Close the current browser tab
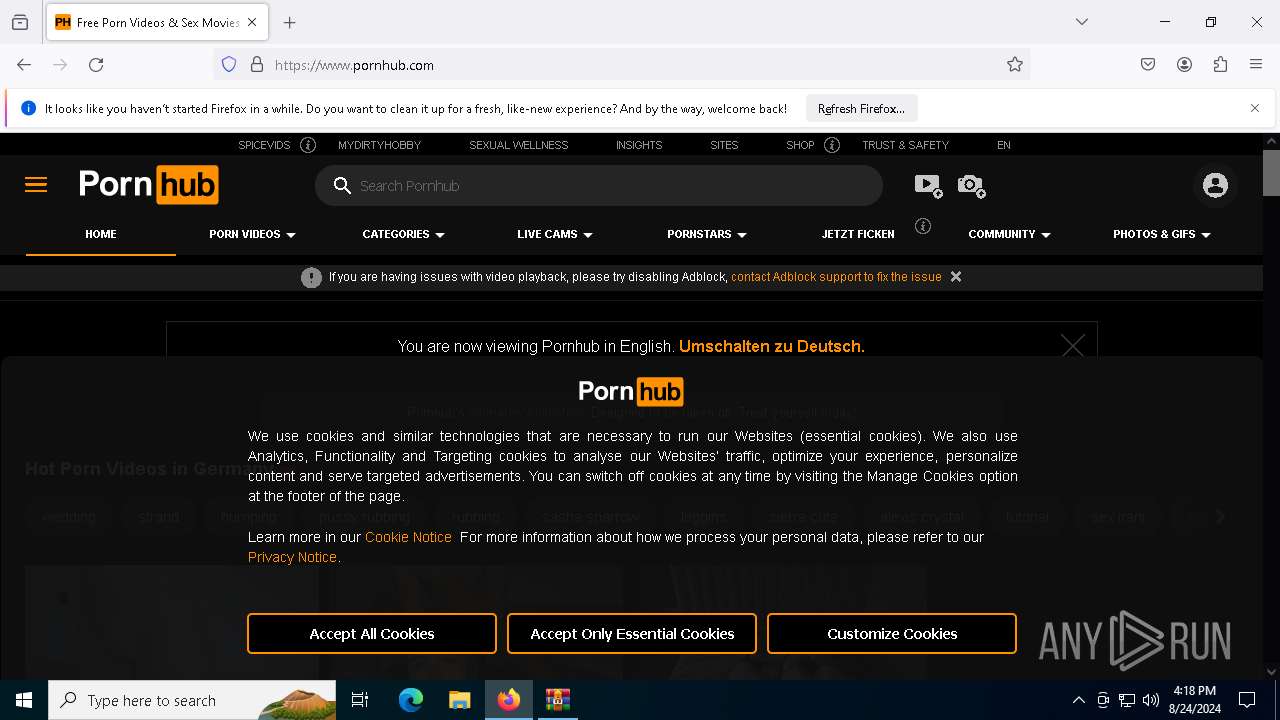This screenshot has width=1280, height=720. [252, 22]
